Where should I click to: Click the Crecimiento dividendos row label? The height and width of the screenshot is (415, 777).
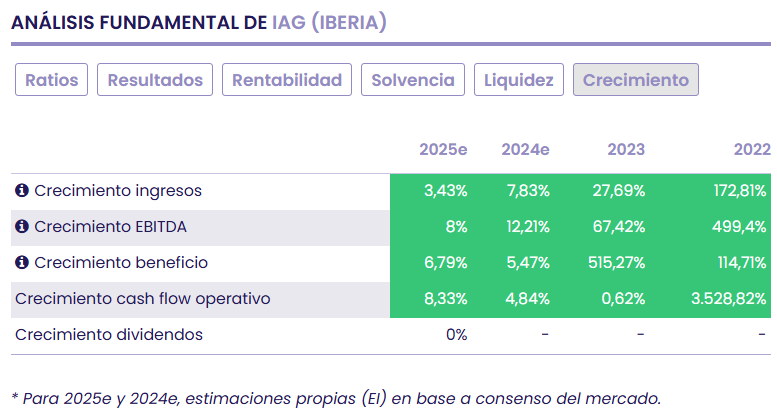[109, 335]
